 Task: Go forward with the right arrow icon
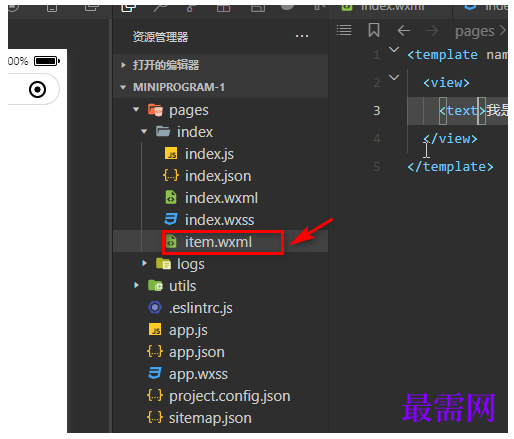tap(432, 31)
